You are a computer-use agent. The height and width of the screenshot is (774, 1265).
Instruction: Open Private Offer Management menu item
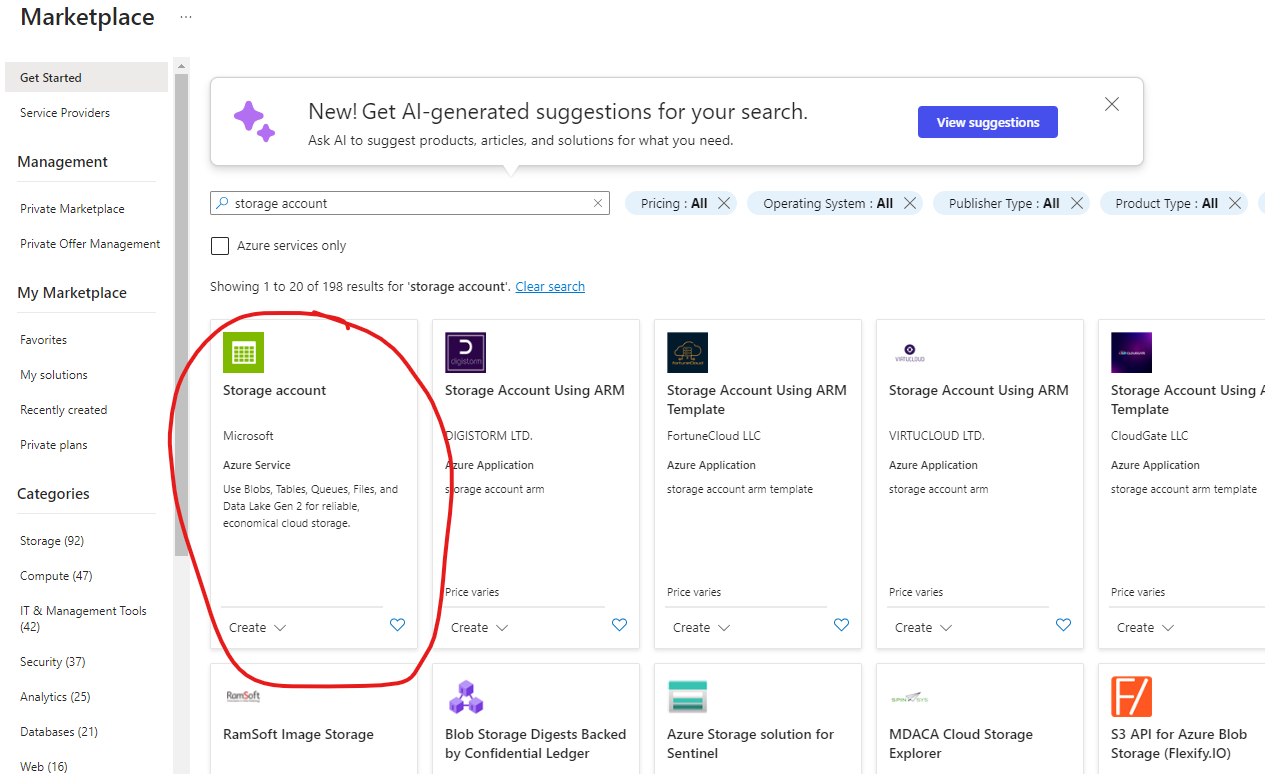(x=90, y=244)
